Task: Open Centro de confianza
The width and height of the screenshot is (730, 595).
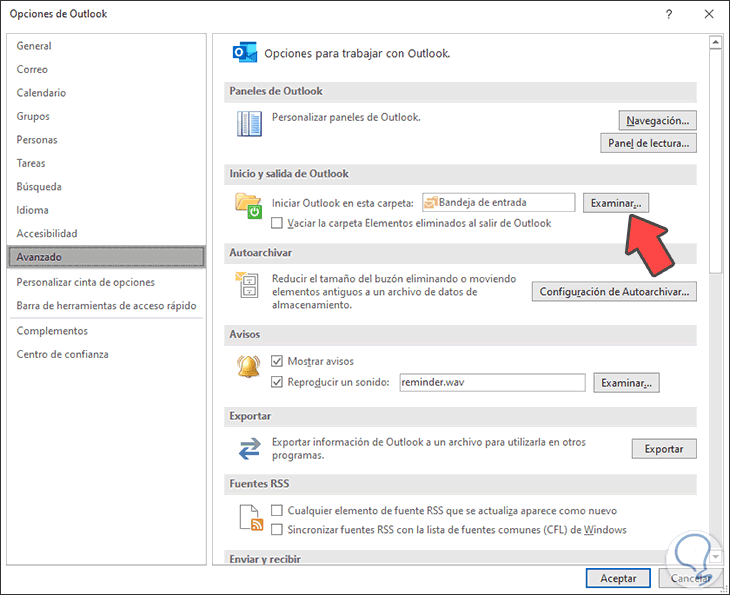Action: tap(107, 354)
